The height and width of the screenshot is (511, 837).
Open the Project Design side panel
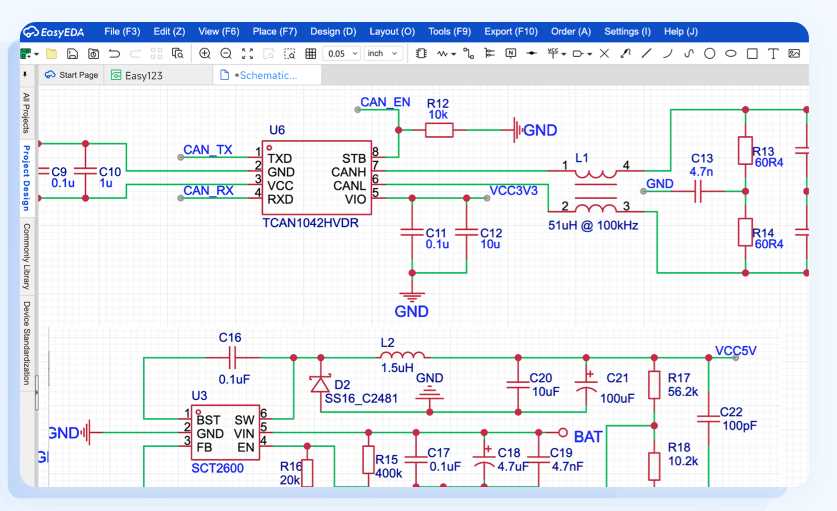click(26, 177)
